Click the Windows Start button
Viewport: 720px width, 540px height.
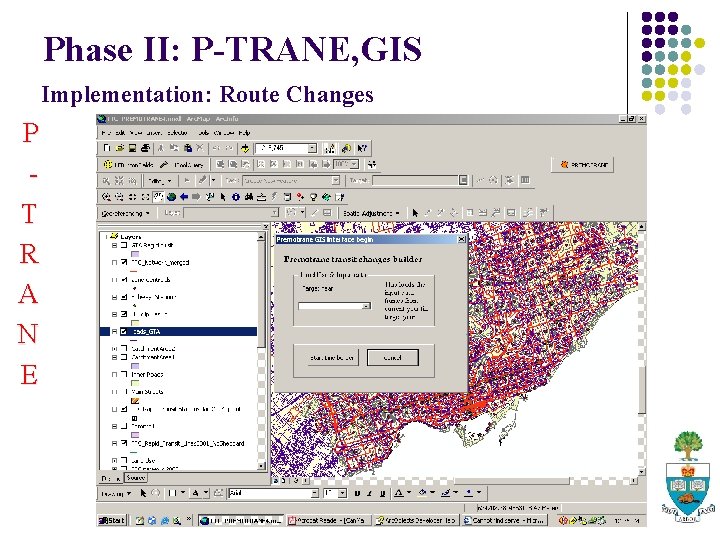tap(112, 520)
